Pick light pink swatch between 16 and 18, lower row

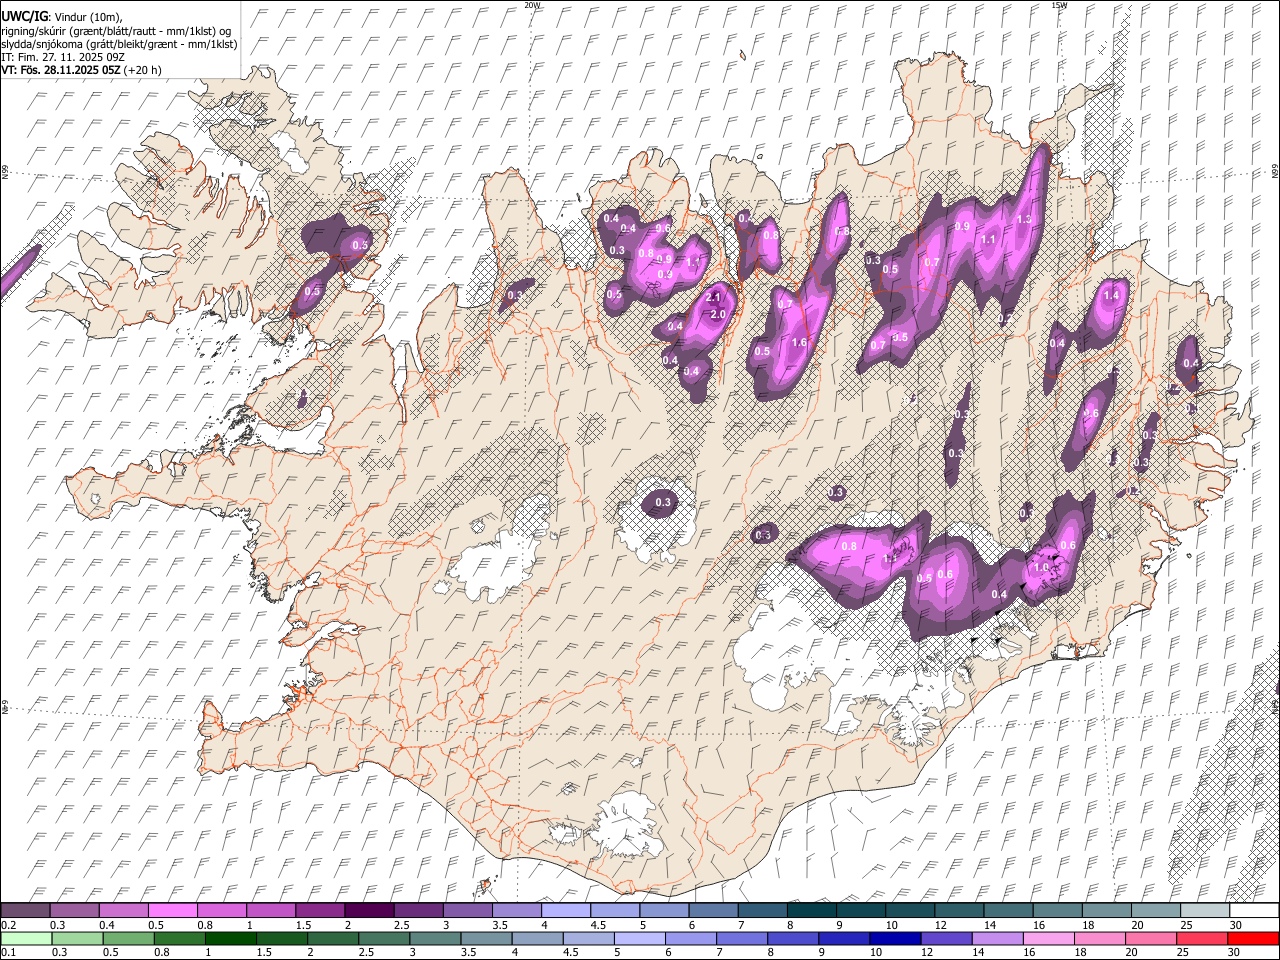tap(1049, 938)
